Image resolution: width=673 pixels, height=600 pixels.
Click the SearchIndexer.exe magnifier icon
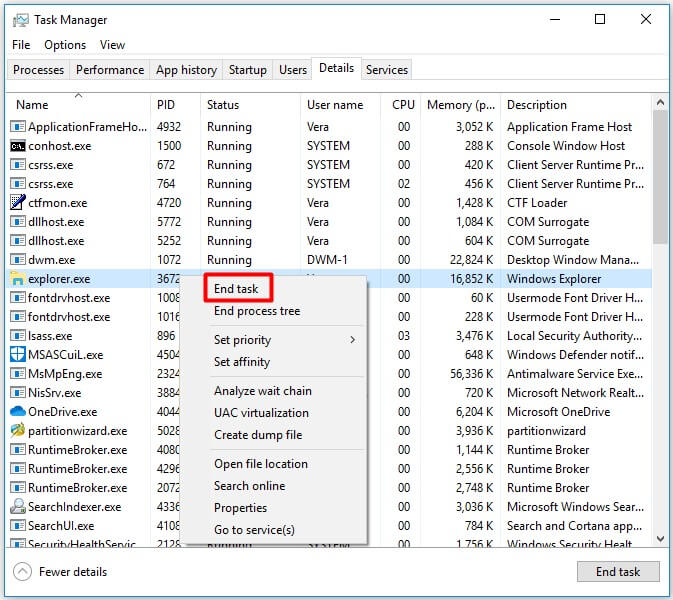pos(18,506)
